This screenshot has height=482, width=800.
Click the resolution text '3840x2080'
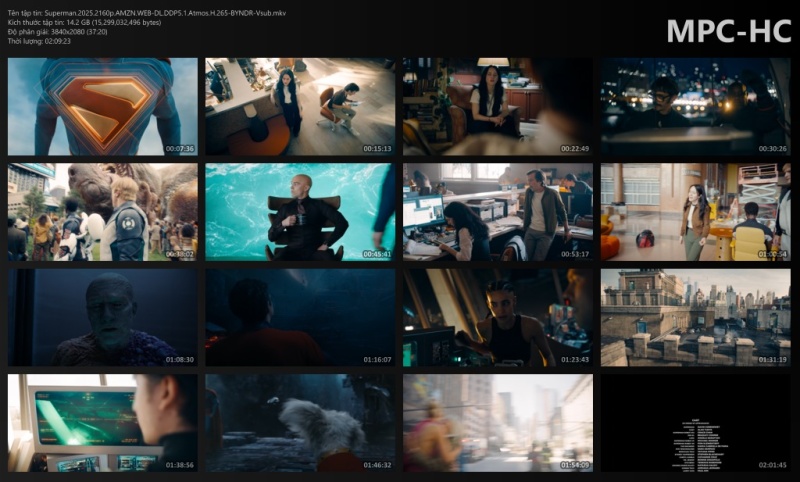(x=68, y=32)
